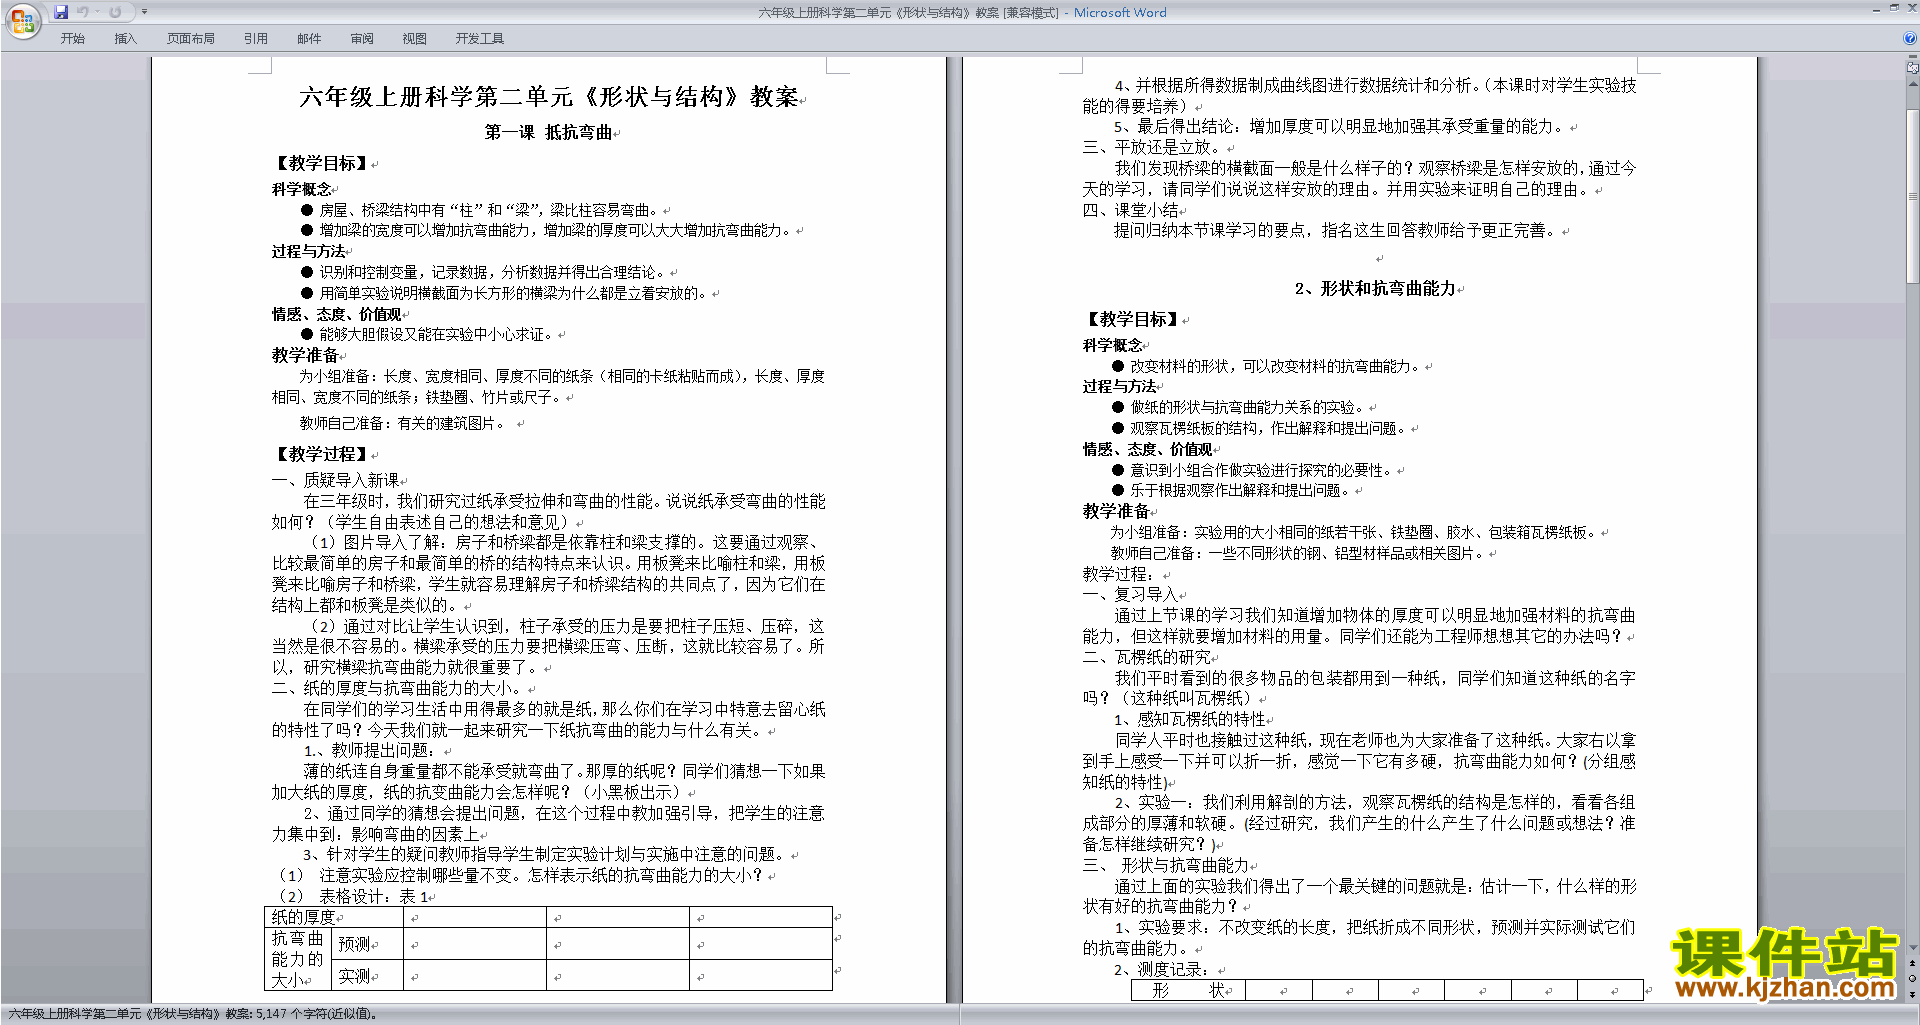Click the Undo arrow icon

(x=83, y=12)
